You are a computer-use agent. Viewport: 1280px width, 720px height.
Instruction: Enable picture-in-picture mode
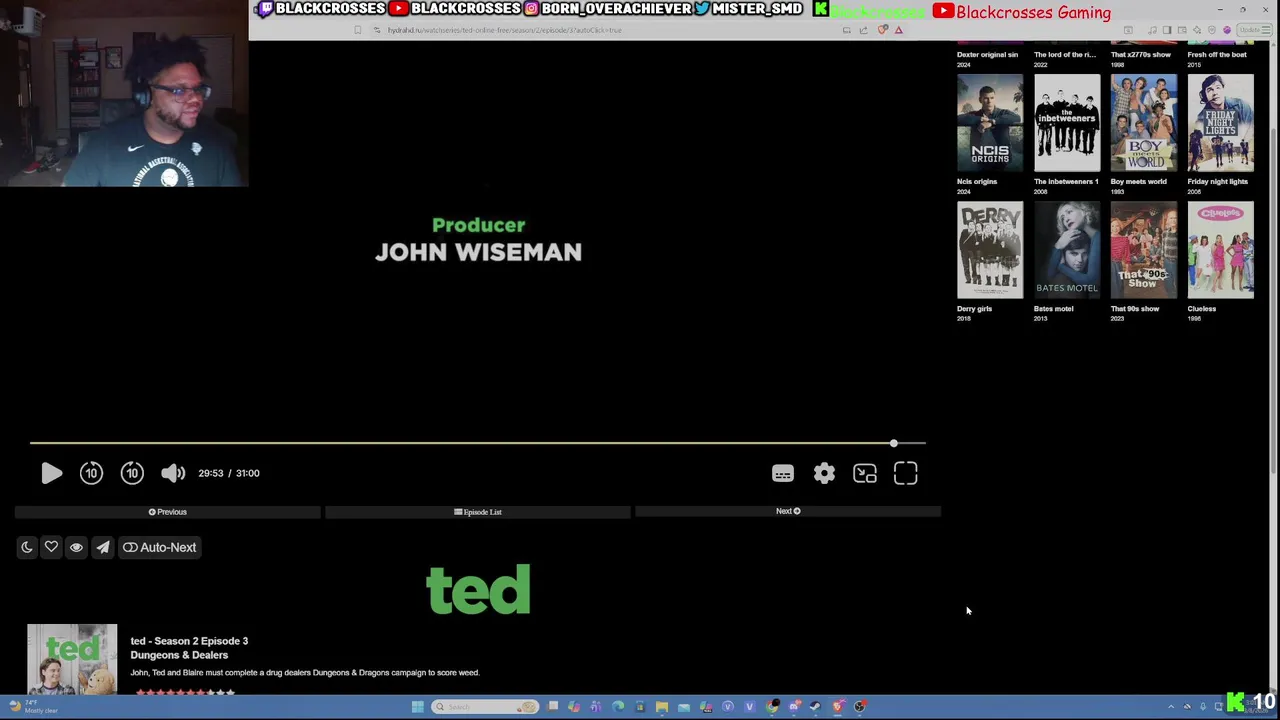pos(865,473)
